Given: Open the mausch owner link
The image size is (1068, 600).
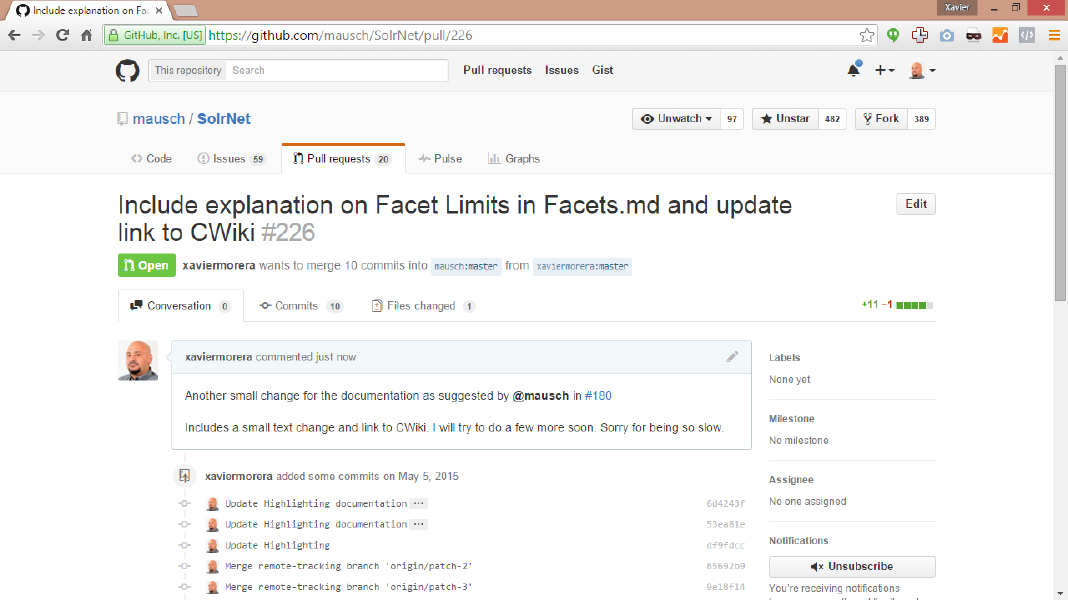Looking at the screenshot, I should coord(159,119).
